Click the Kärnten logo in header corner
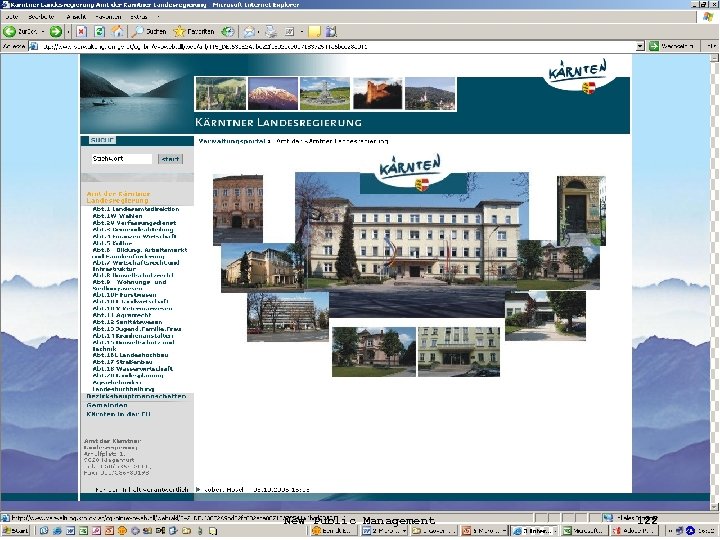 pos(578,76)
